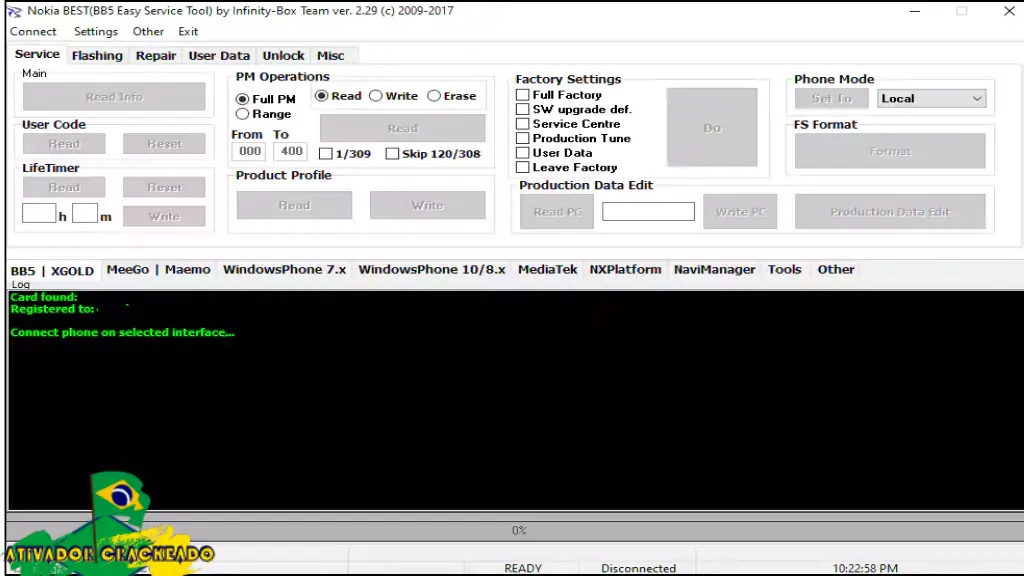Click the Production Data code input field

click(648, 212)
